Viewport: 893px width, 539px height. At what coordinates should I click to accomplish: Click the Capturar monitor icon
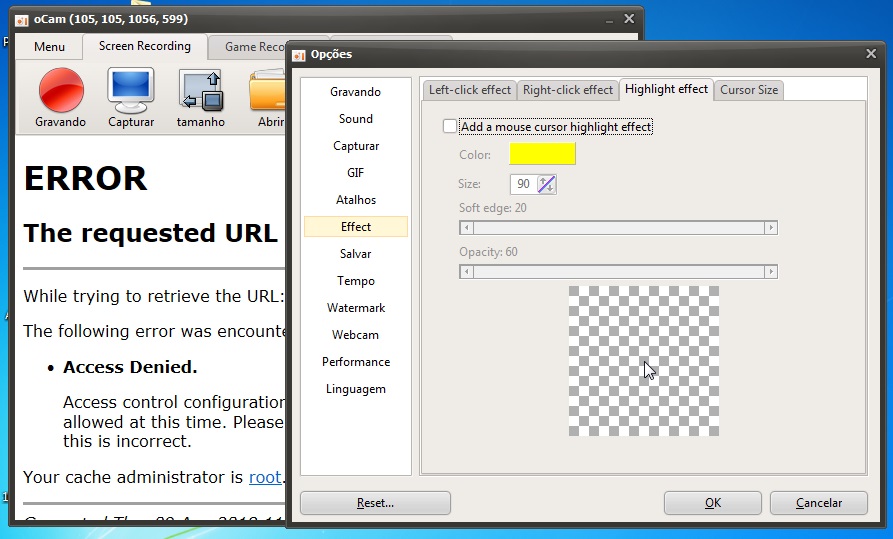pyautogui.click(x=131, y=90)
